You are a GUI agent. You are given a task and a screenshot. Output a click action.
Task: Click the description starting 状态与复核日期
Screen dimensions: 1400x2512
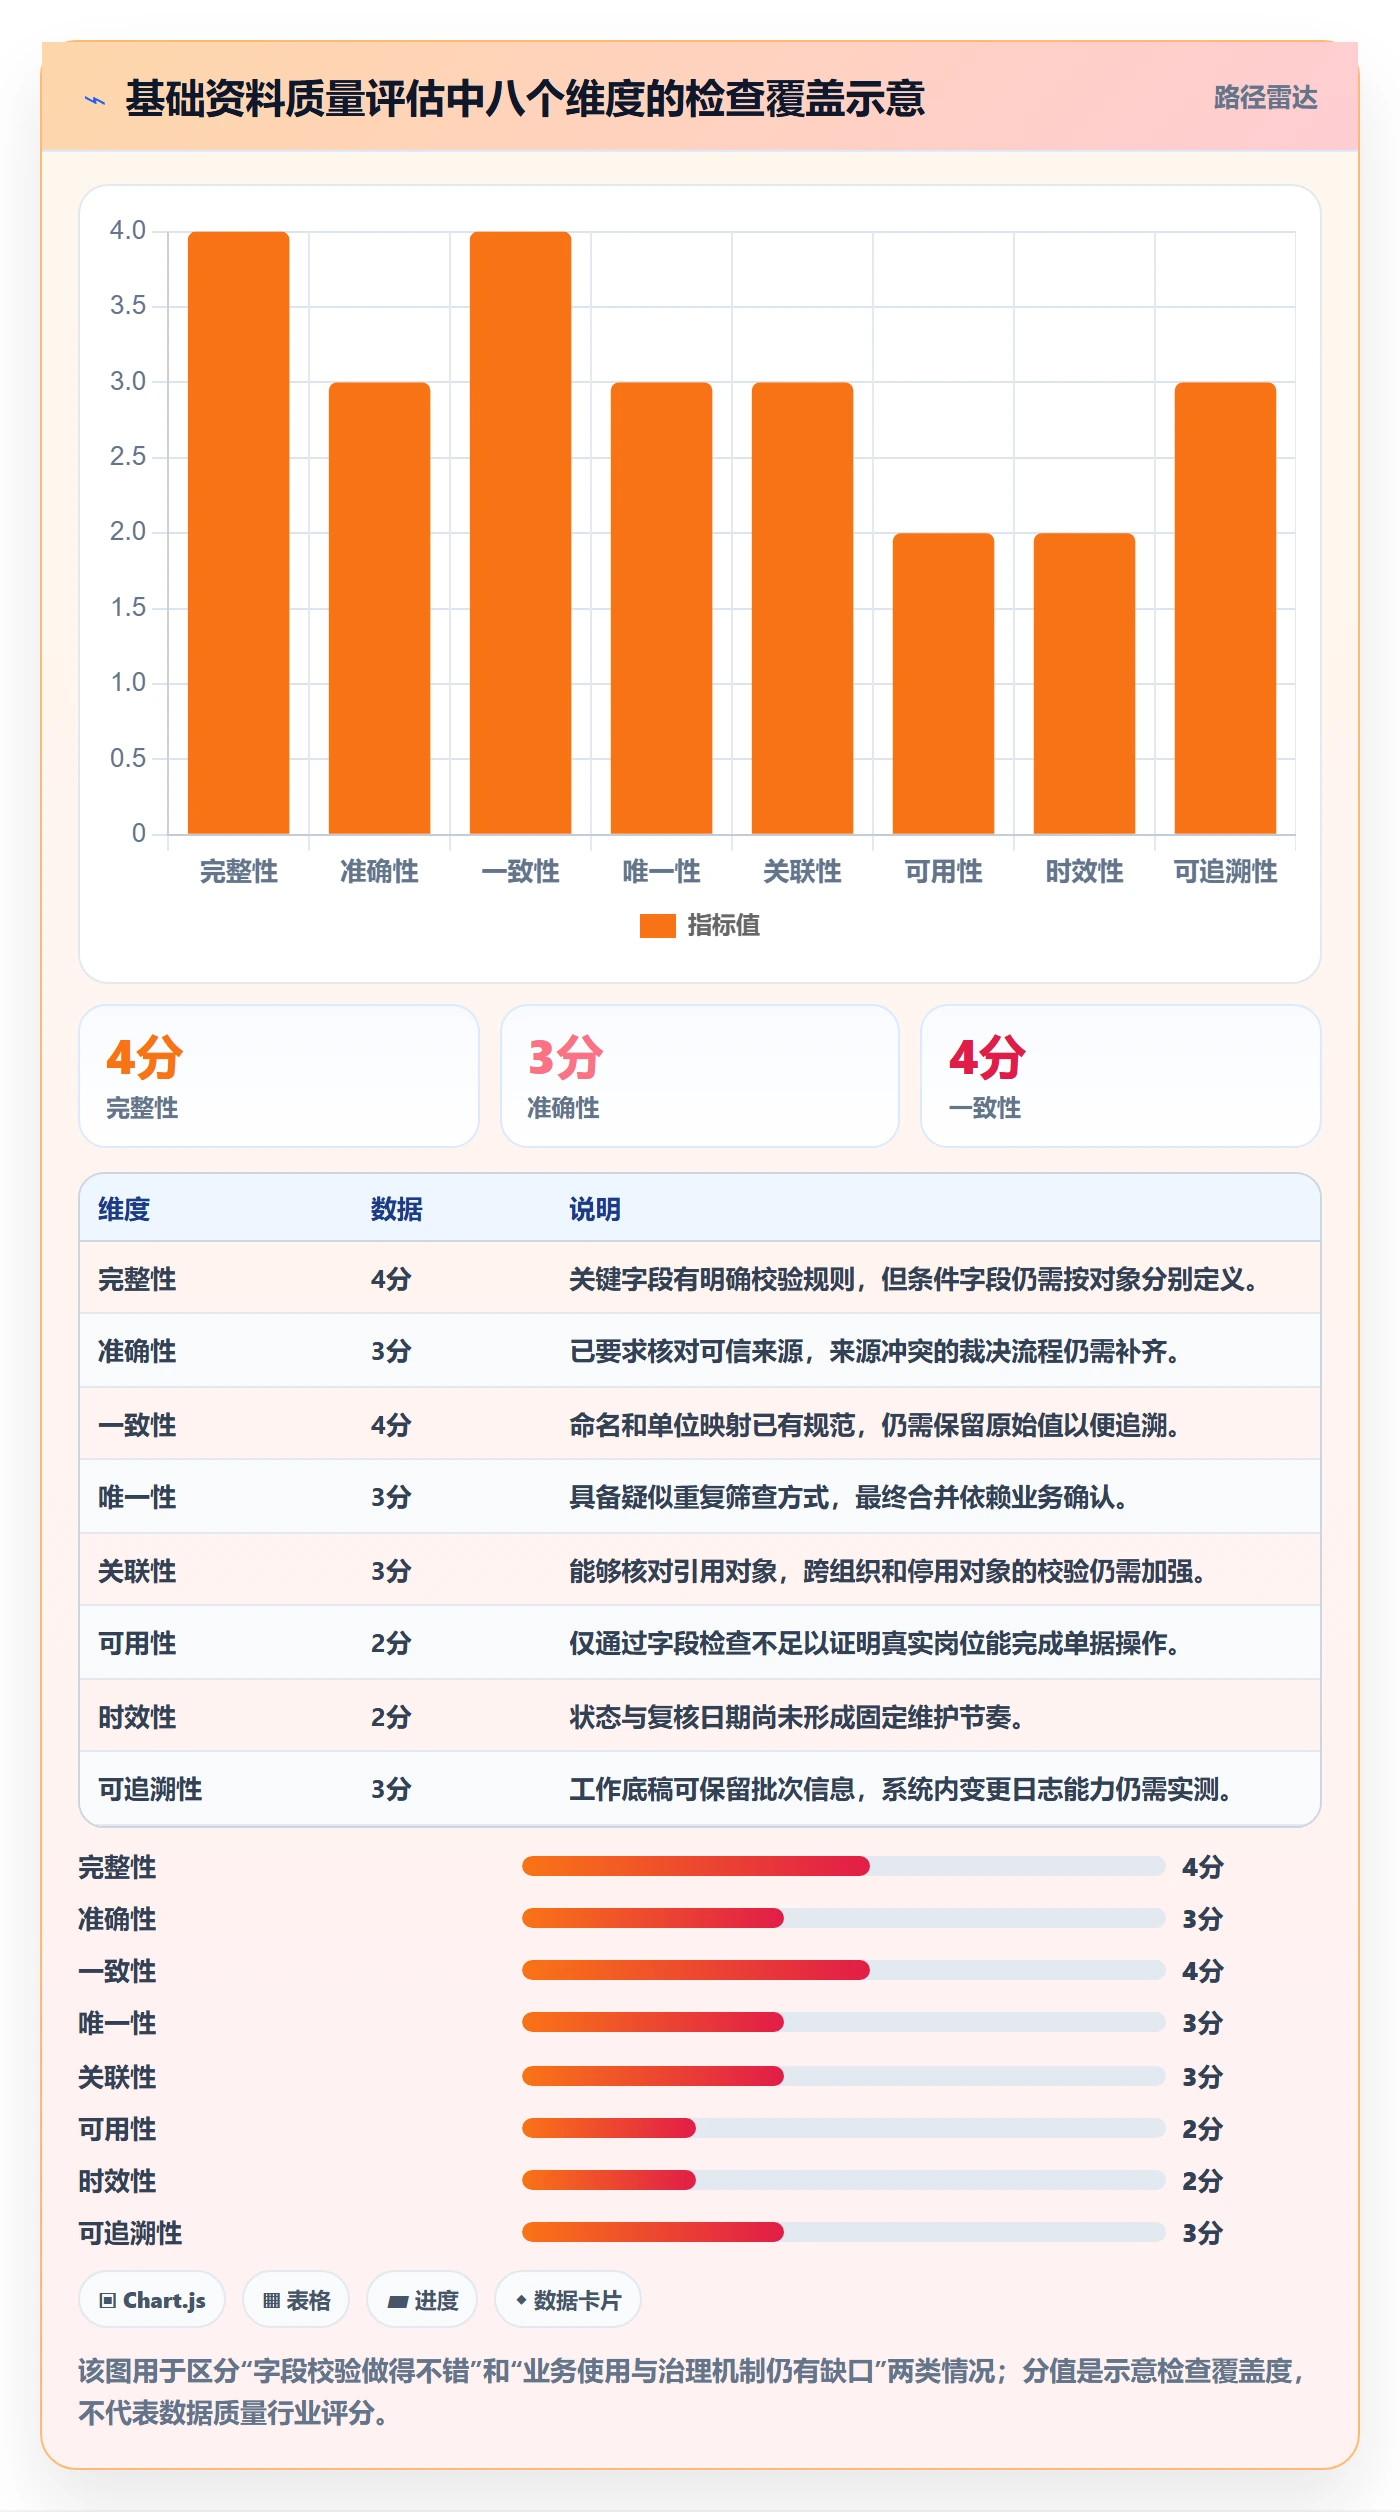click(x=797, y=1718)
